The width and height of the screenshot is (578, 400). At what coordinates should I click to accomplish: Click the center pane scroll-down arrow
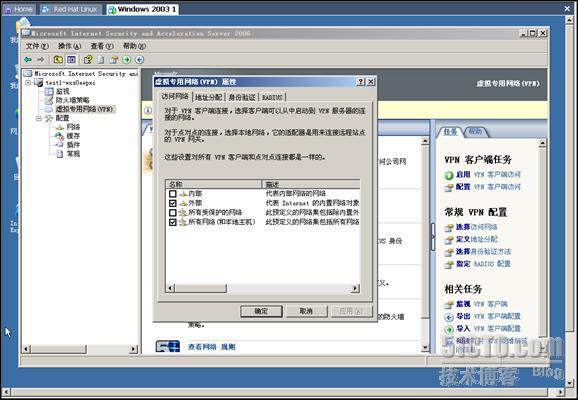coord(425,348)
